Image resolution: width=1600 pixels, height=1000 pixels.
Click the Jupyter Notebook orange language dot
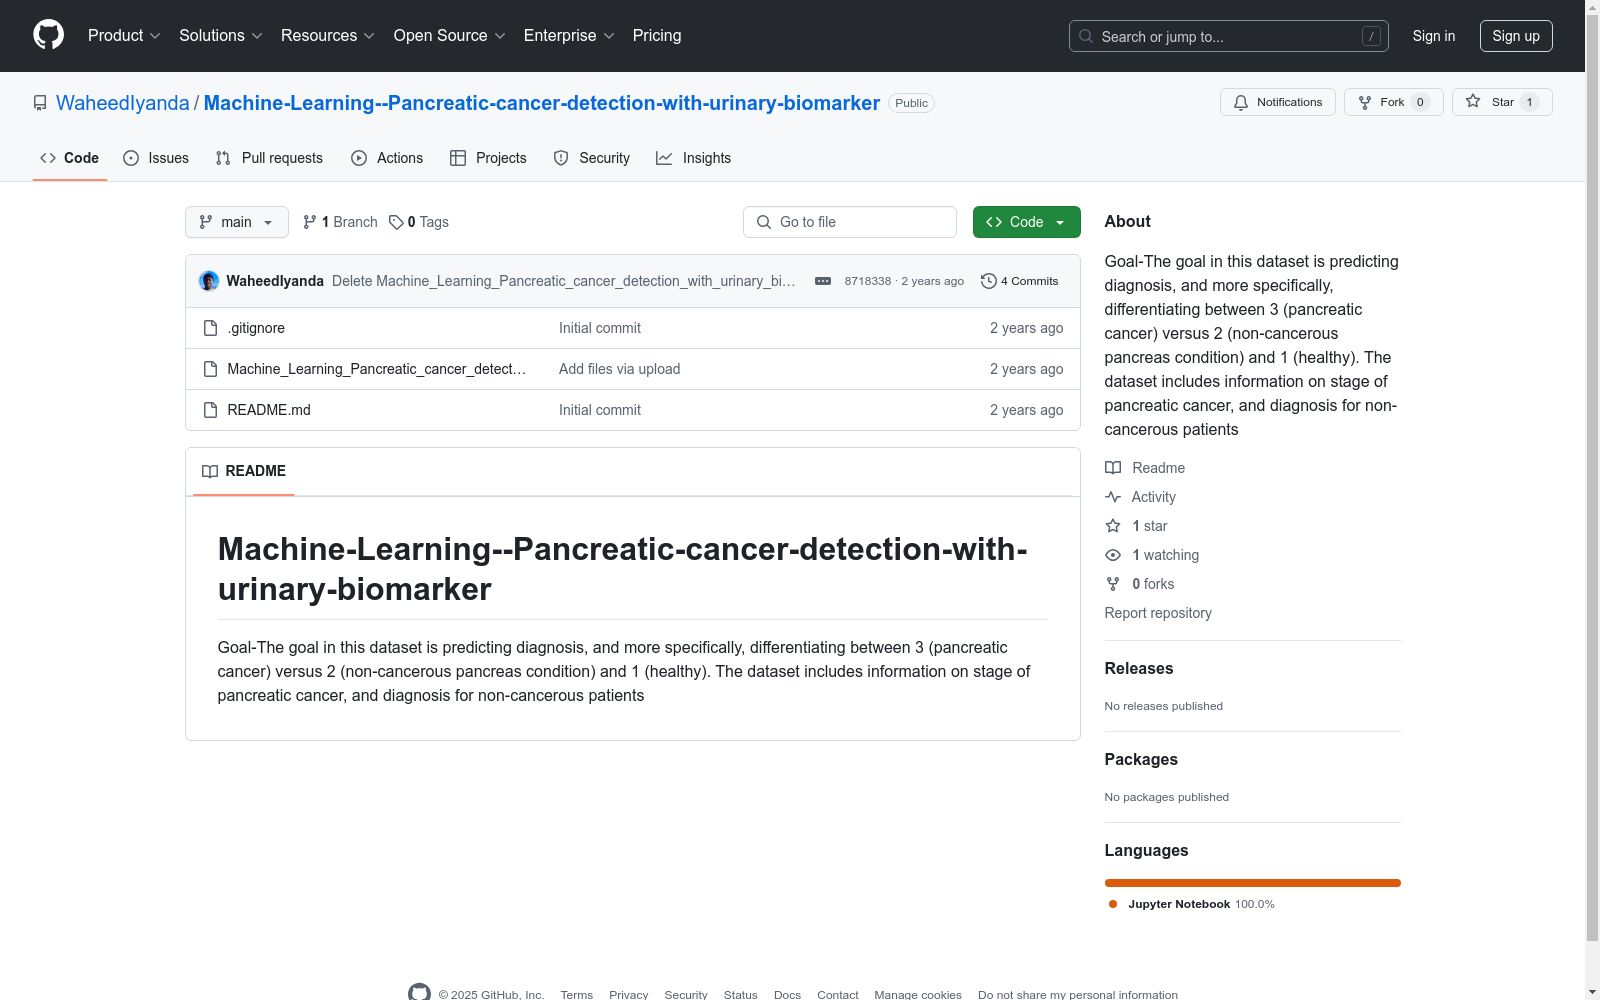click(x=1113, y=904)
